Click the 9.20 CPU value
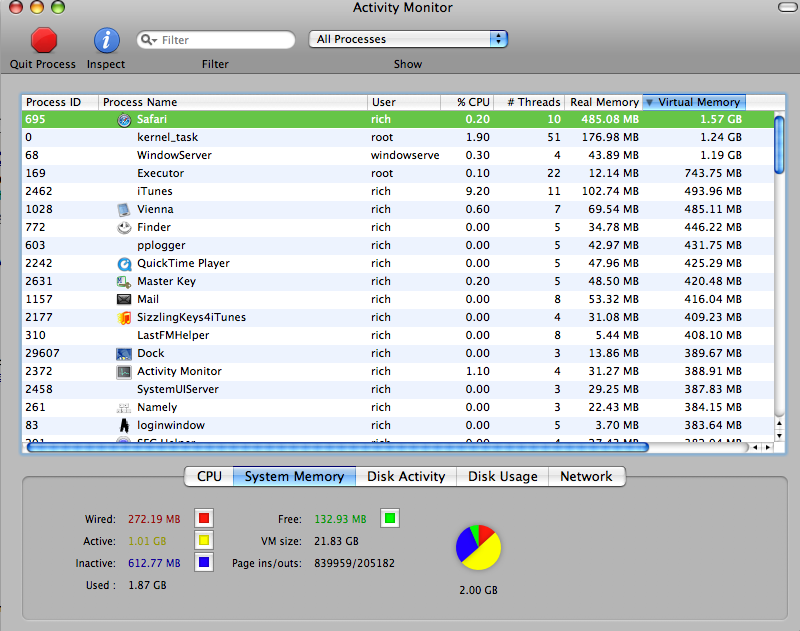The image size is (800, 631). (478, 191)
